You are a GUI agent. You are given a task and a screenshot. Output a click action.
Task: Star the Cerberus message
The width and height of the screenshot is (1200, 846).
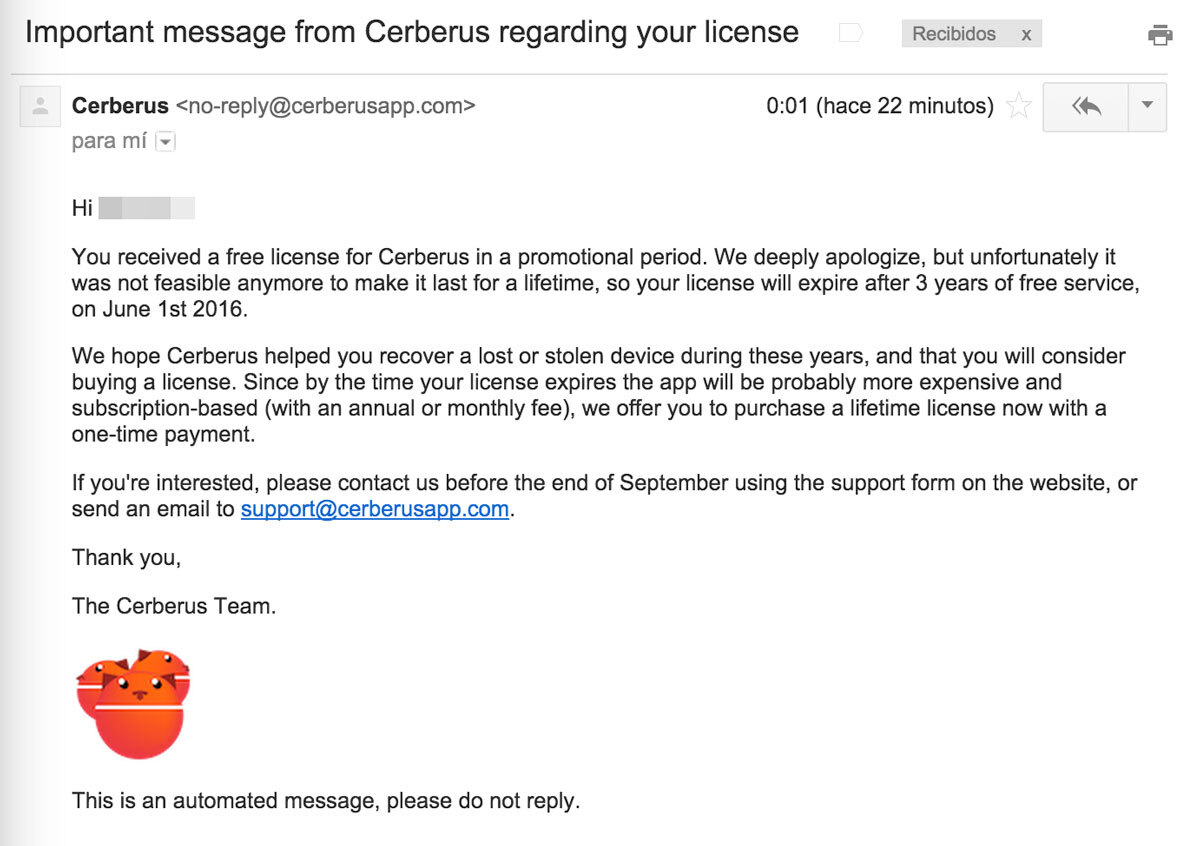coord(1018,106)
